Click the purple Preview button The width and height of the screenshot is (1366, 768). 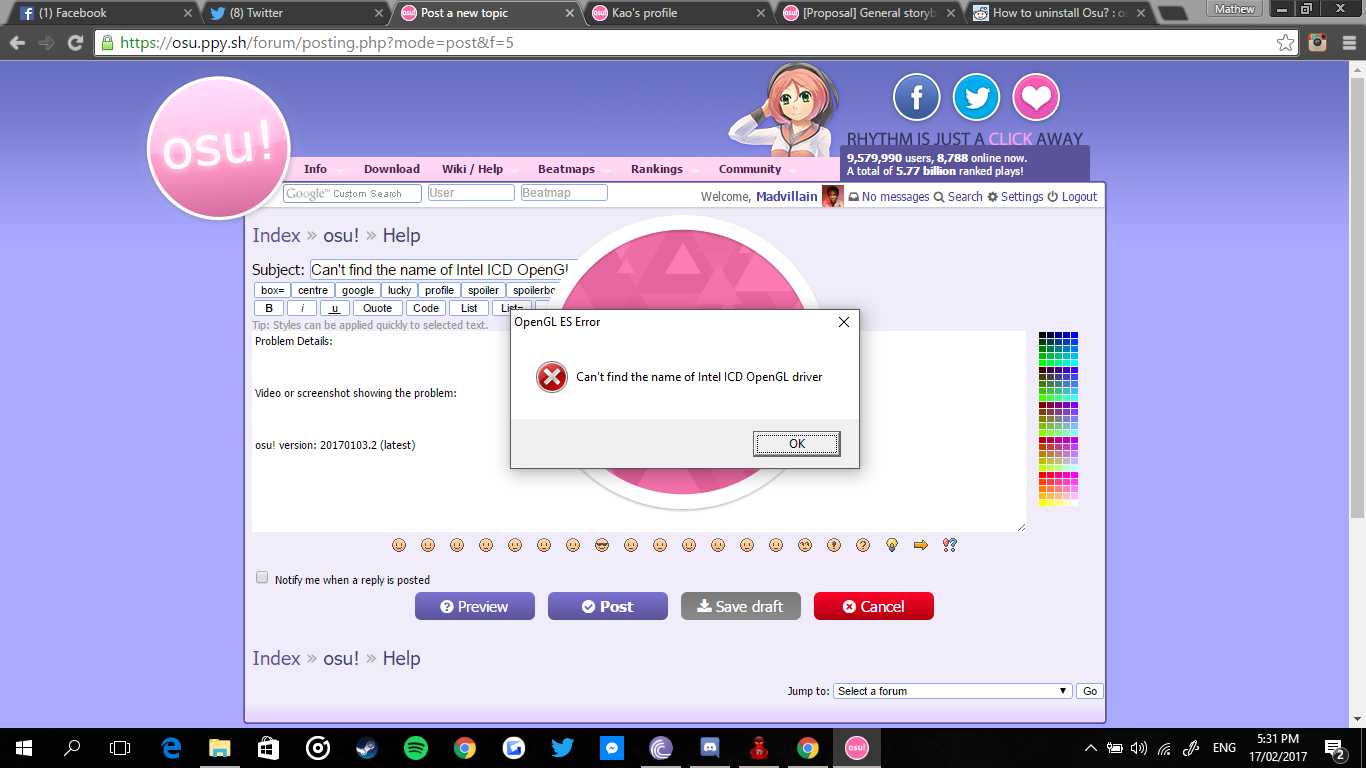(475, 606)
